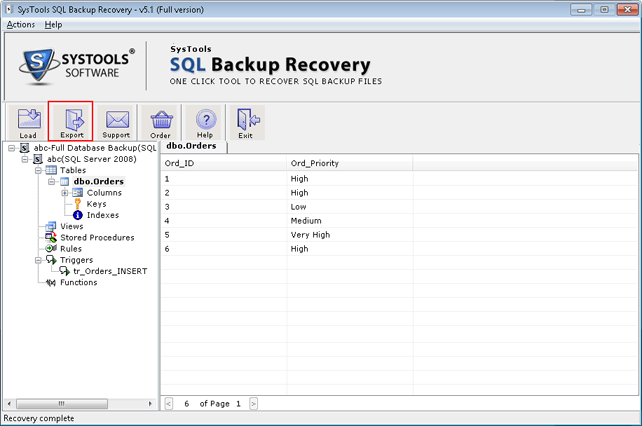Click the Stored Procedures icon
The image size is (642, 426).
(x=51, y=237)
